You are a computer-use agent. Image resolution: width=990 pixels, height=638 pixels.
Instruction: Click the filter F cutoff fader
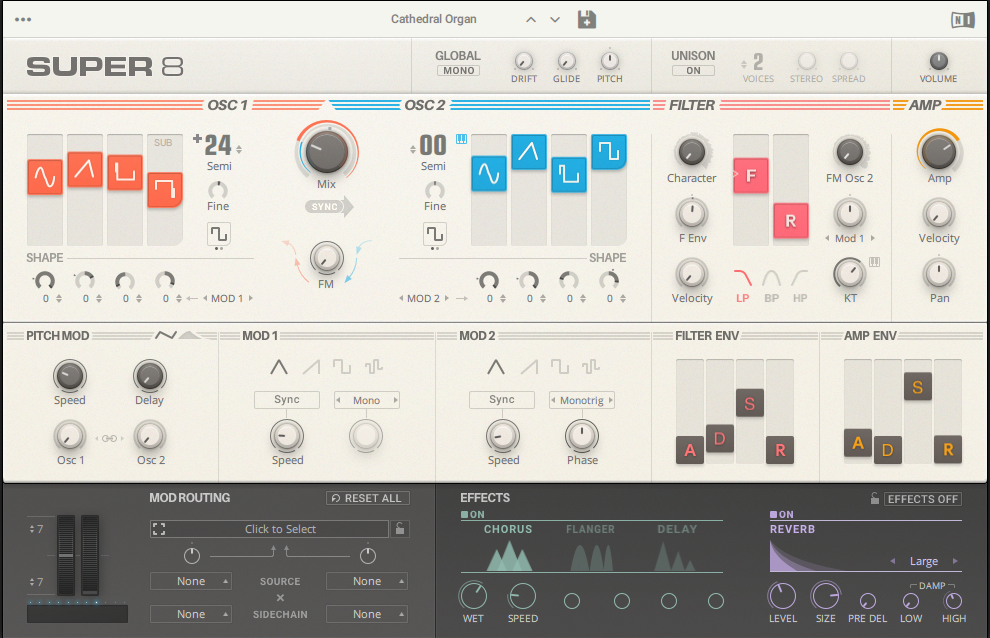pyautogui.click(x=751, y=176)
